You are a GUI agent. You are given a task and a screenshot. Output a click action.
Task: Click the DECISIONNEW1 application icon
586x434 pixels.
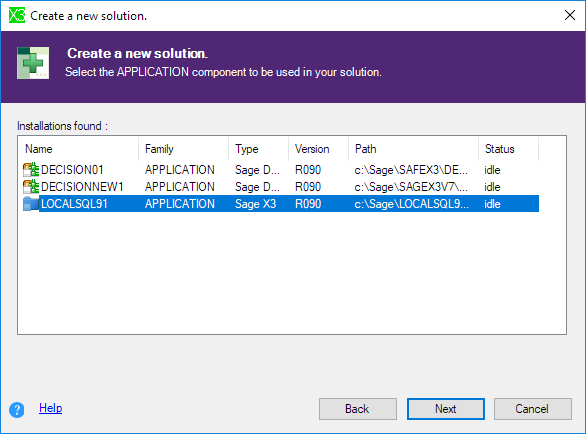[31, 187]
